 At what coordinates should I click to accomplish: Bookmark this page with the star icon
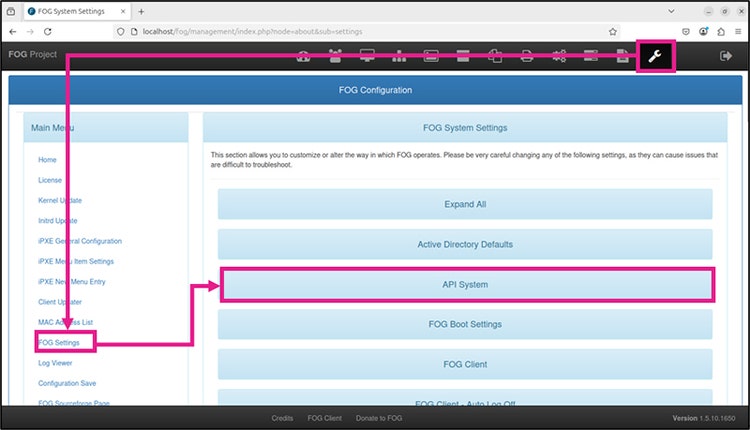click(x=613, y=32)
